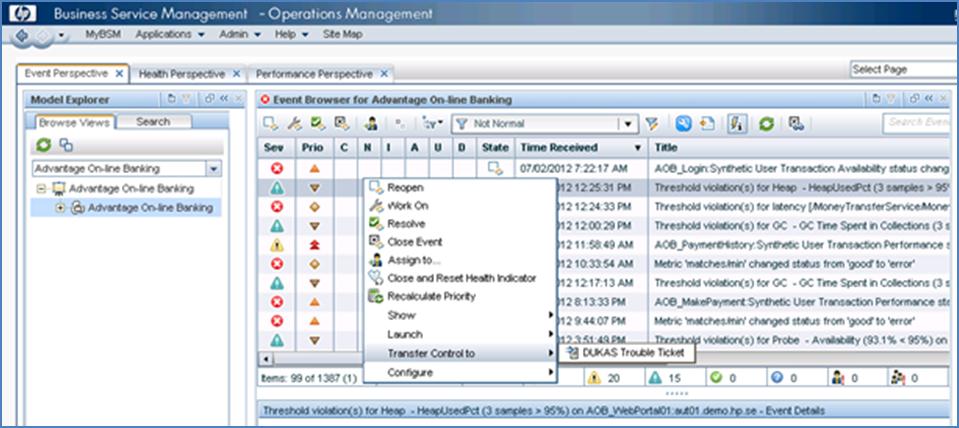The width and height of the screenshot is (959, 428).
Task: Select Close and Reset Health Indicator
Action: (460, 278)
